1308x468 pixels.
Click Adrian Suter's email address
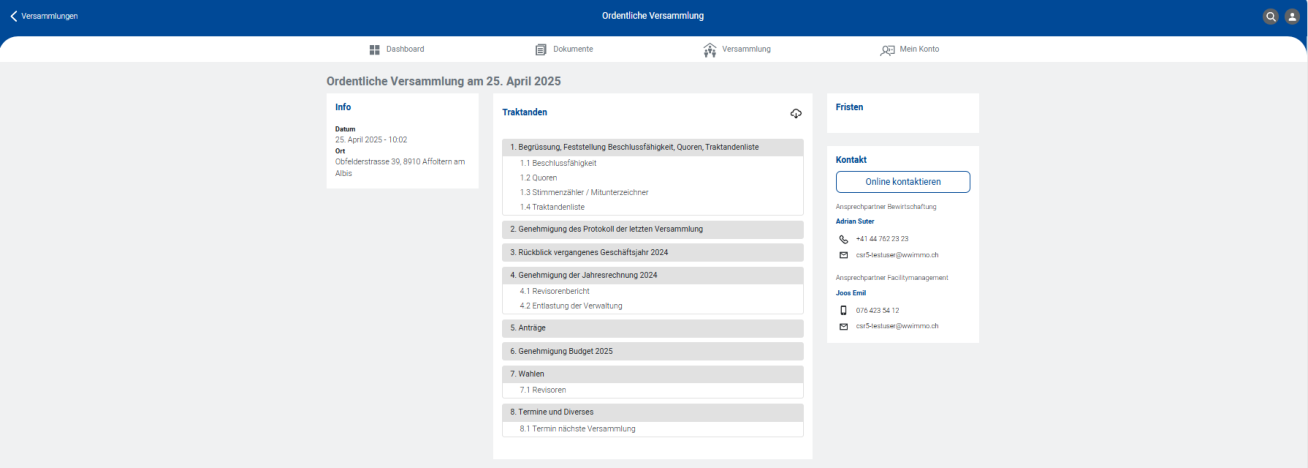pos(897,255)
